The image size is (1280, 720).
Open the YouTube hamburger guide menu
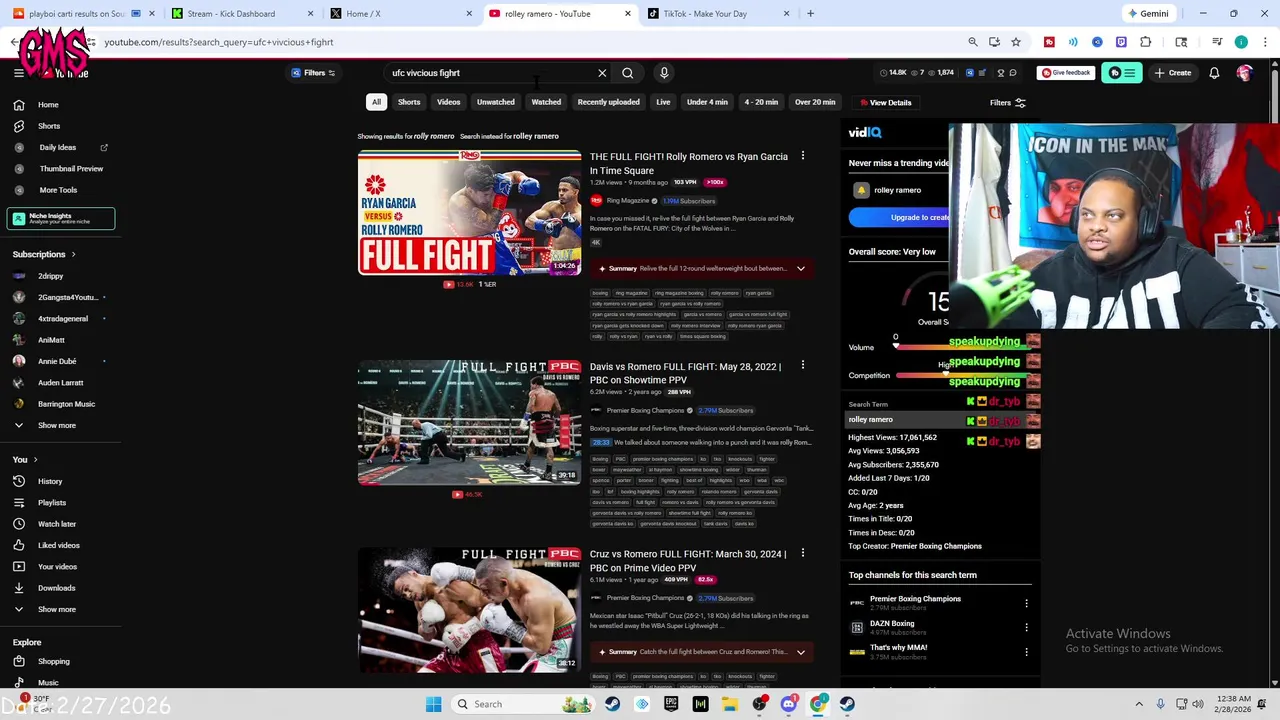(x=19, y=73)
